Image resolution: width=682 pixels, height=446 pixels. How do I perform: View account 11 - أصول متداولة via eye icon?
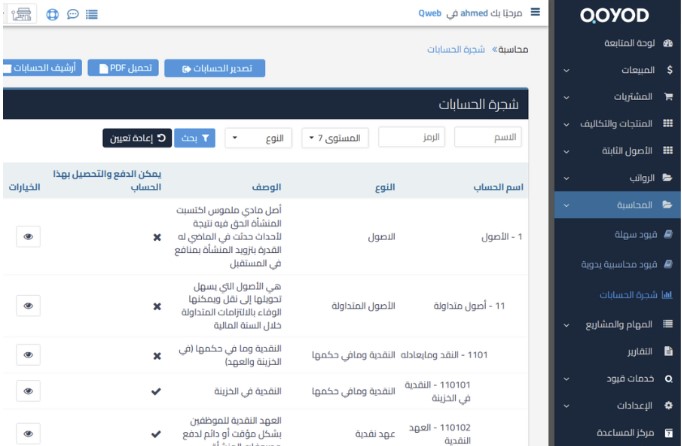[x=28, y=305]
